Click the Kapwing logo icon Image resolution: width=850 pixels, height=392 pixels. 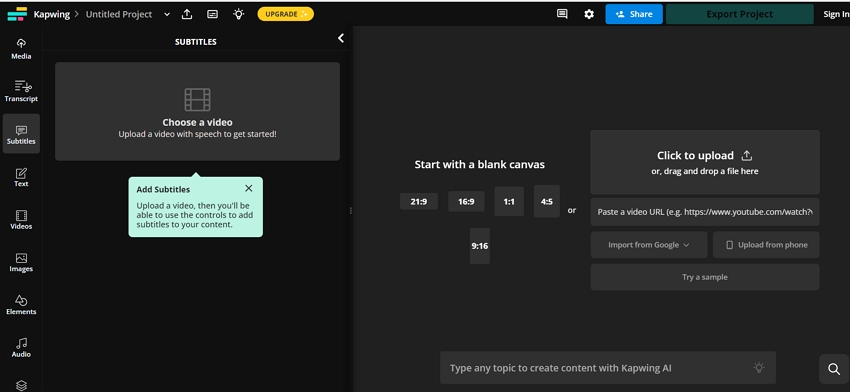(x=17, y=14)
